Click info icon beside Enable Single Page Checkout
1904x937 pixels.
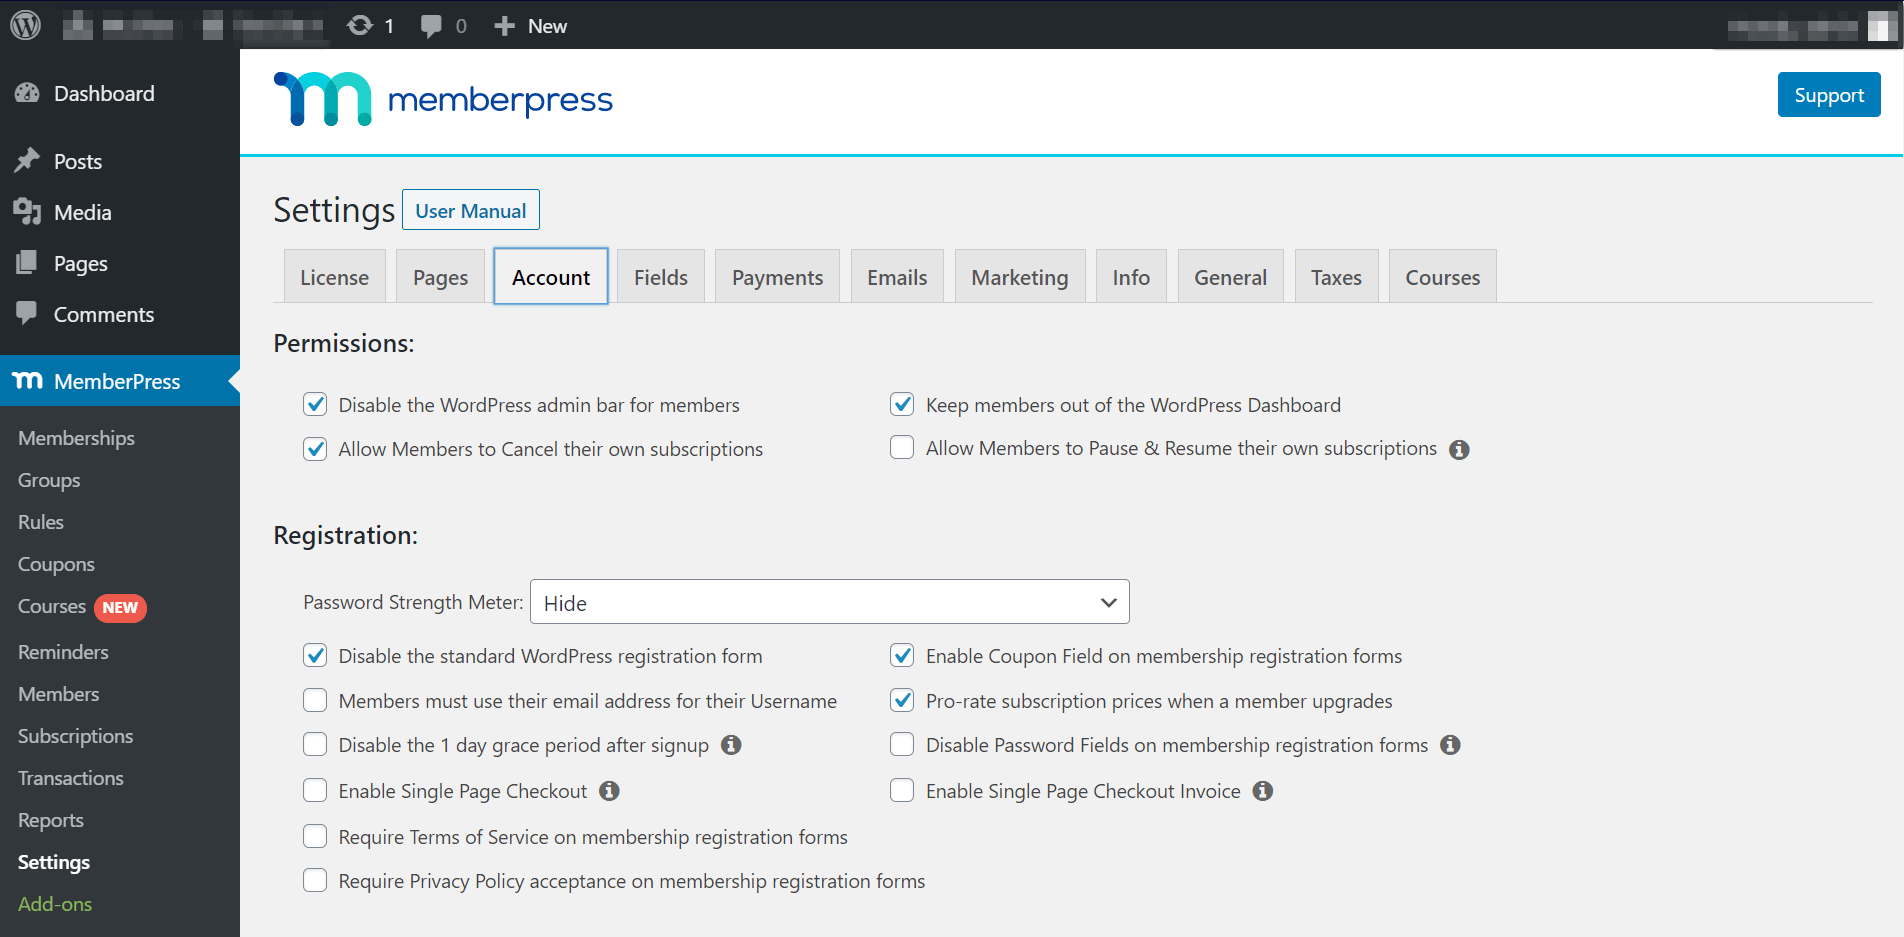[609, 791]
